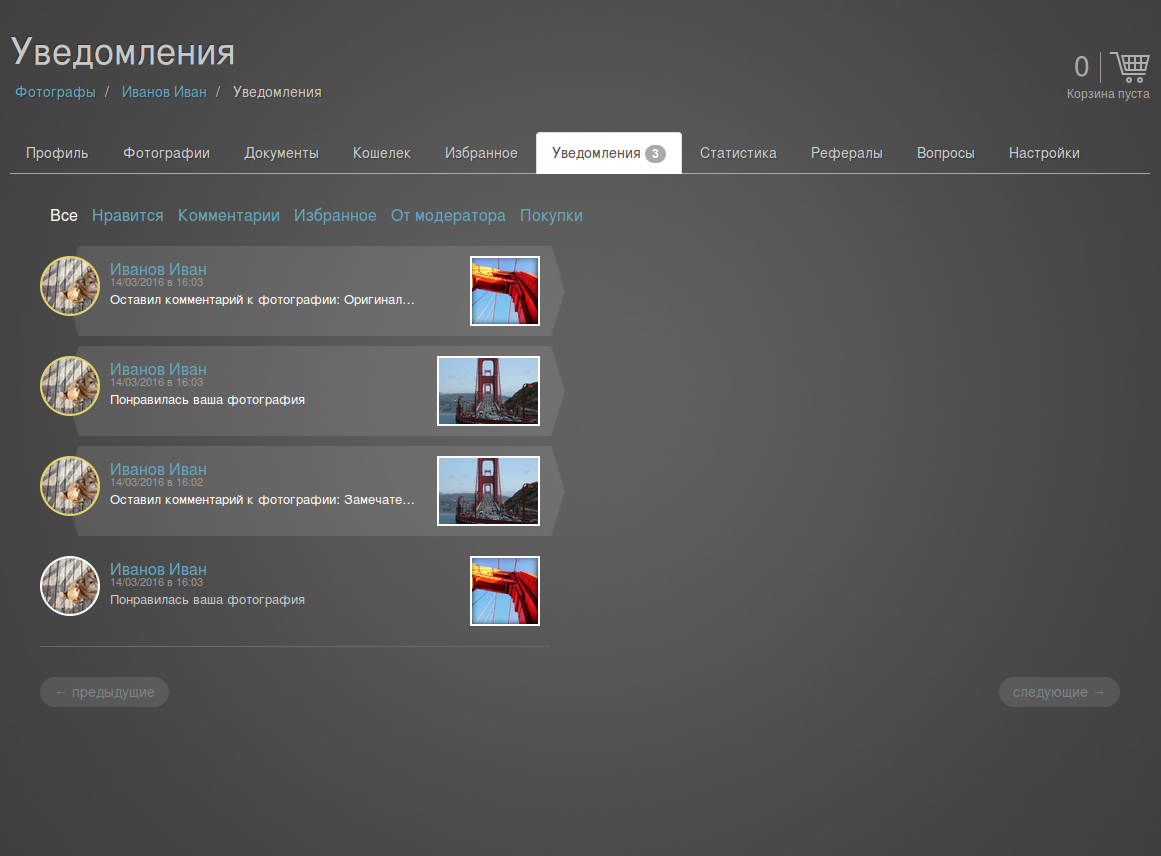This screenshot has width=1161, height=856.
Task: Go to the Статистика tab
Action: pos(738,153)
